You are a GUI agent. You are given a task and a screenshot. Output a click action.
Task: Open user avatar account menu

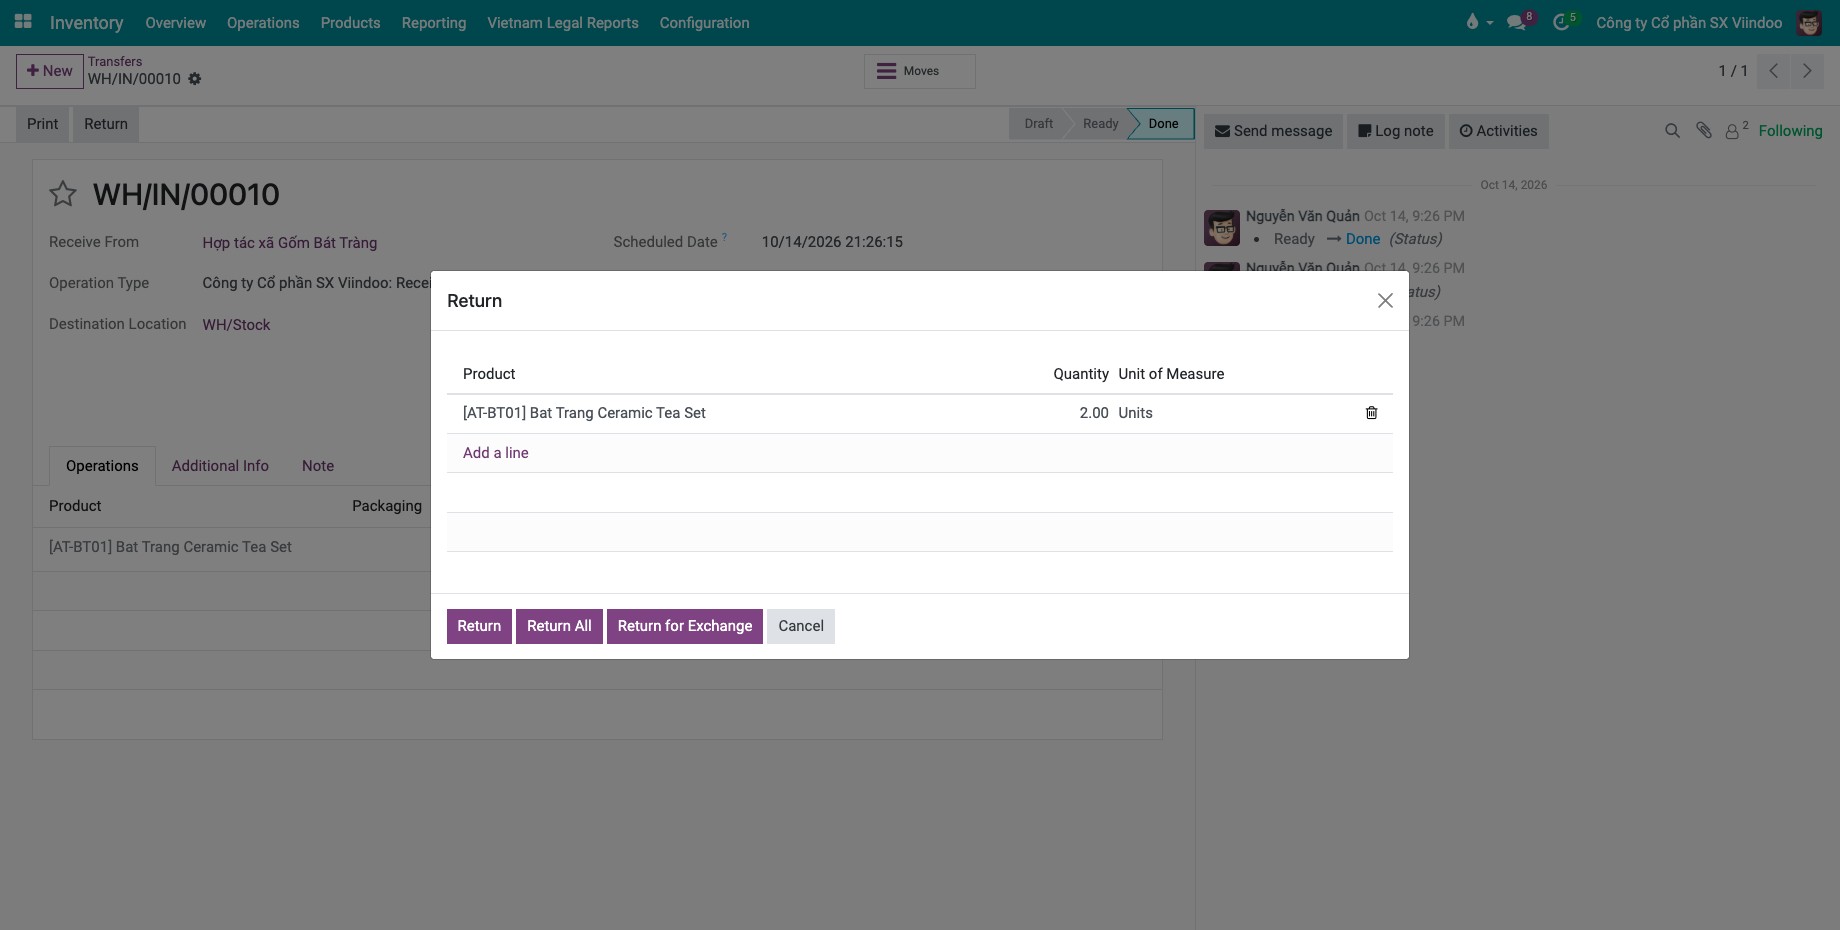tap(1809, 22)
